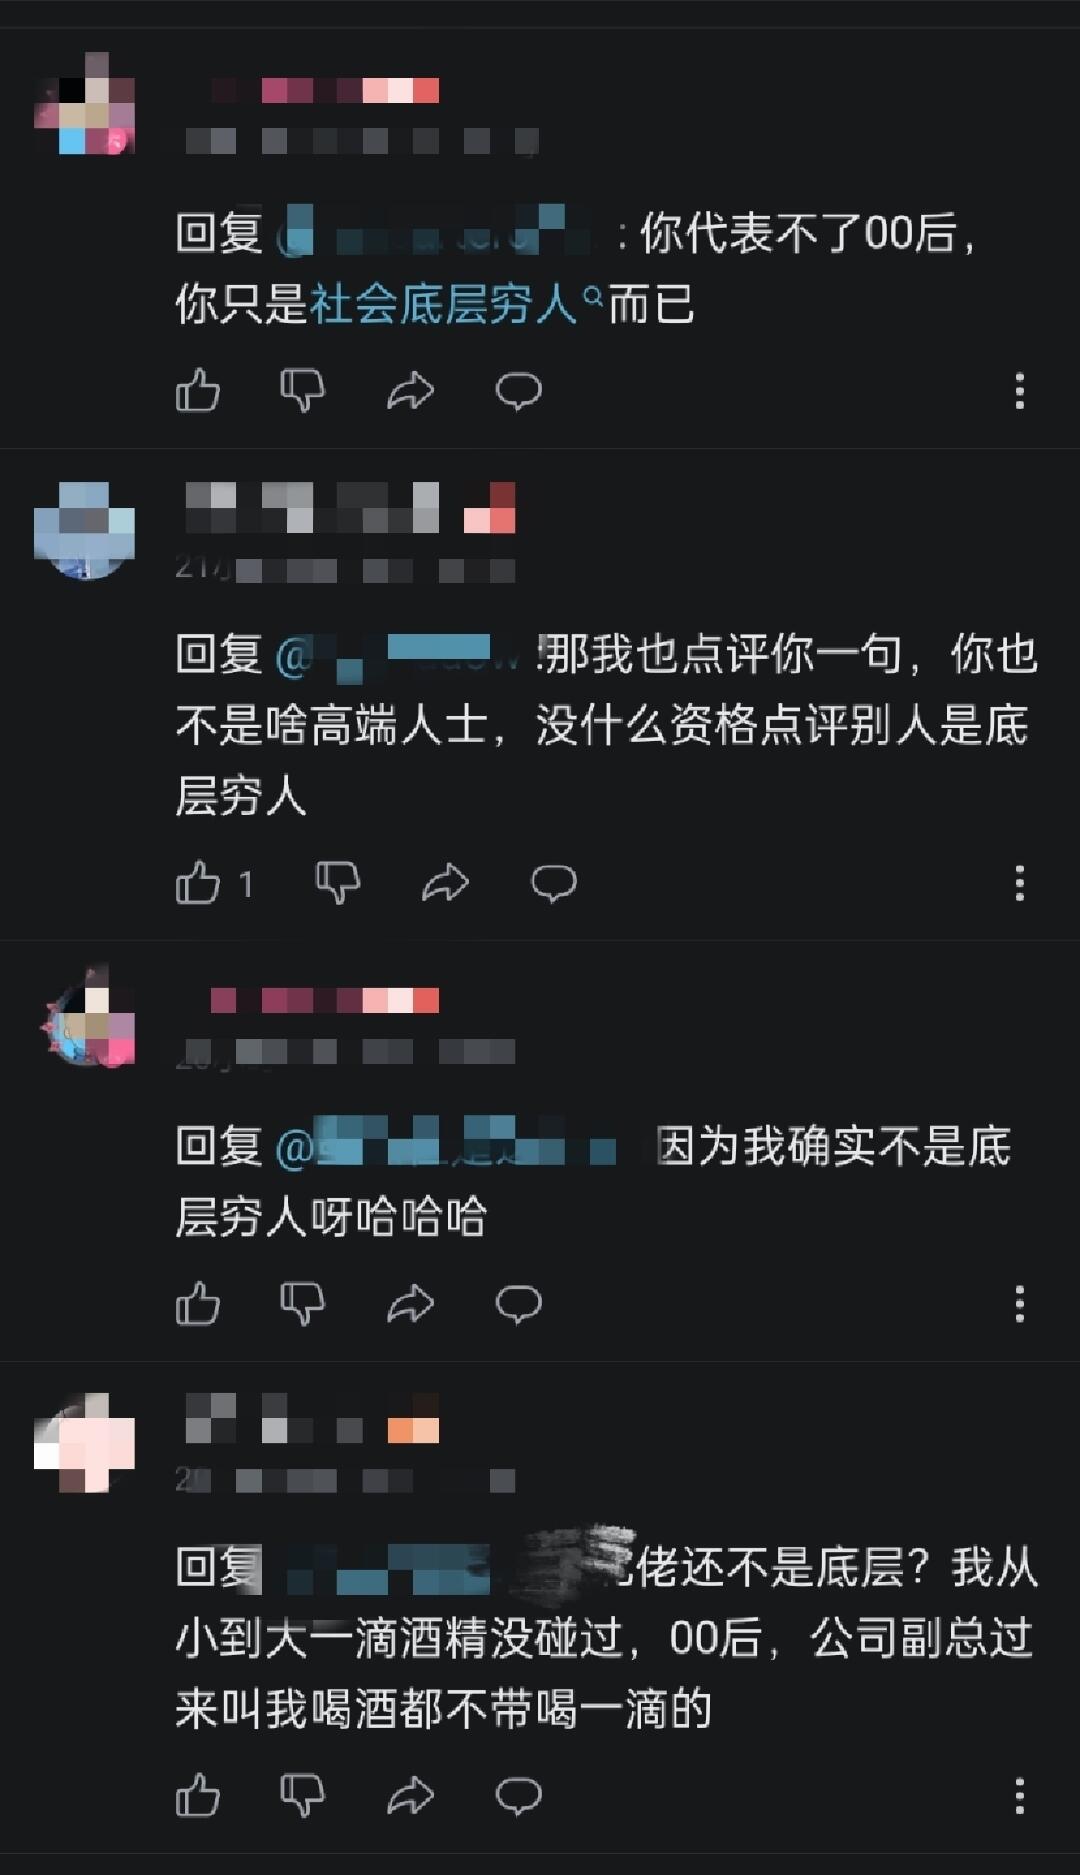Open more options for second comment

click(1019, 883)
